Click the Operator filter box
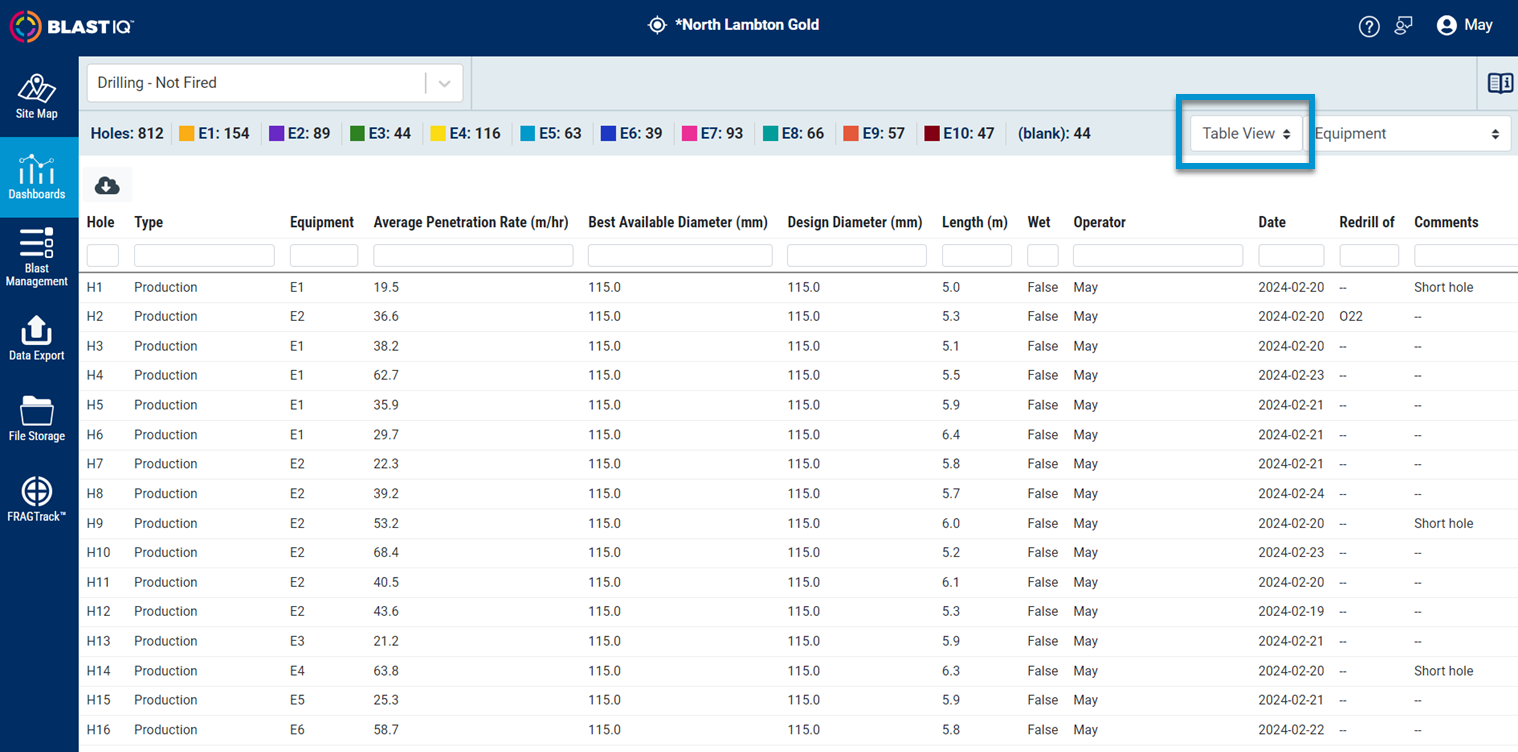 [1158, 256]
